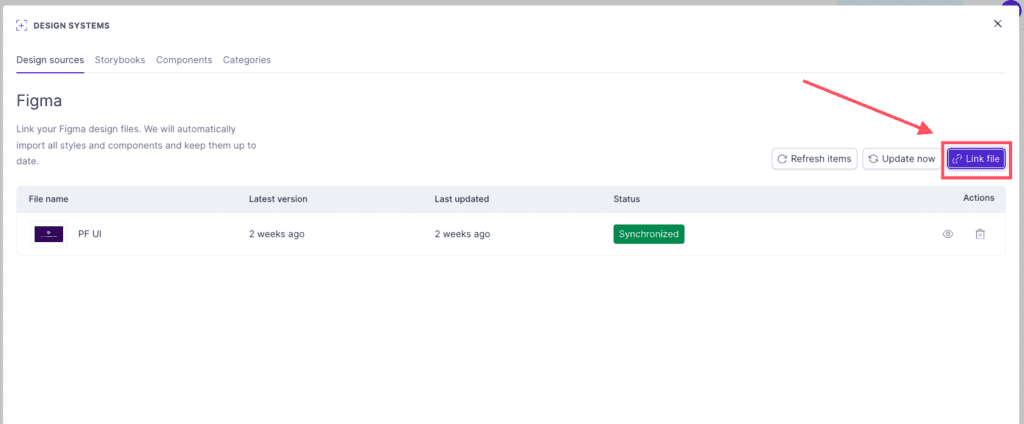Go to the Categories tab
Image resolution: width=1024 pixels, height=424 pixels.
247,59
